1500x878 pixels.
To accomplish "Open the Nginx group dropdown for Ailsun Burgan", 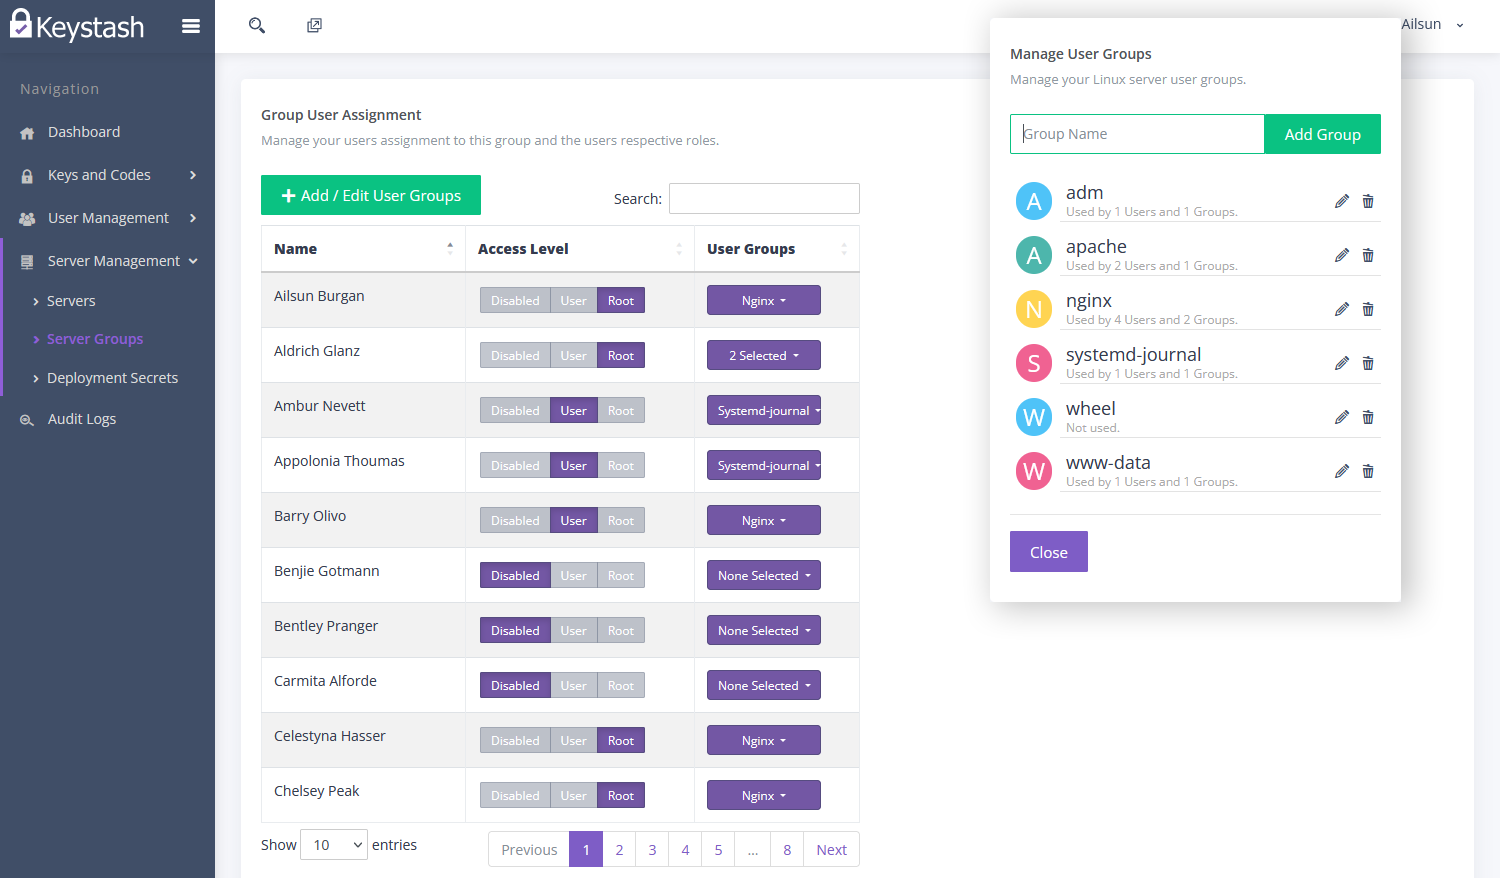I will [763, 299].
